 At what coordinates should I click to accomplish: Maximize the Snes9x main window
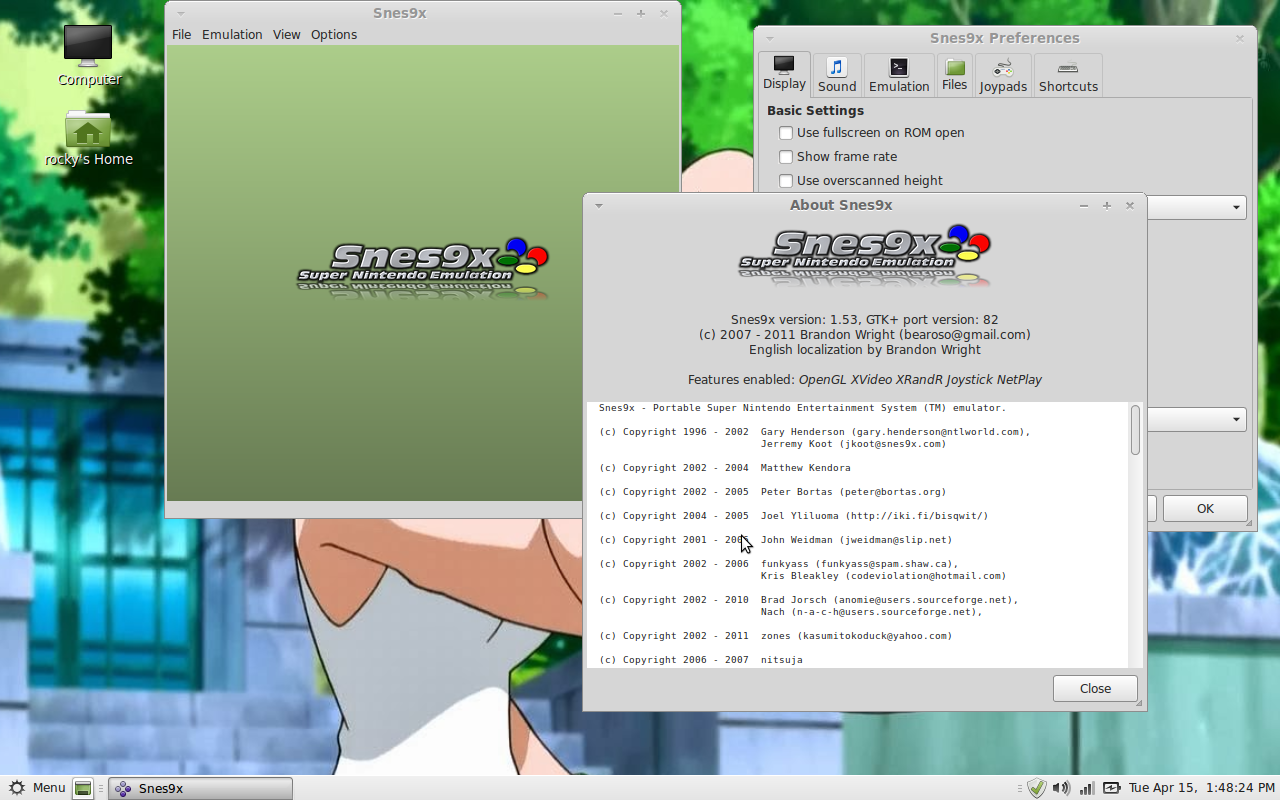click(641, 14)
